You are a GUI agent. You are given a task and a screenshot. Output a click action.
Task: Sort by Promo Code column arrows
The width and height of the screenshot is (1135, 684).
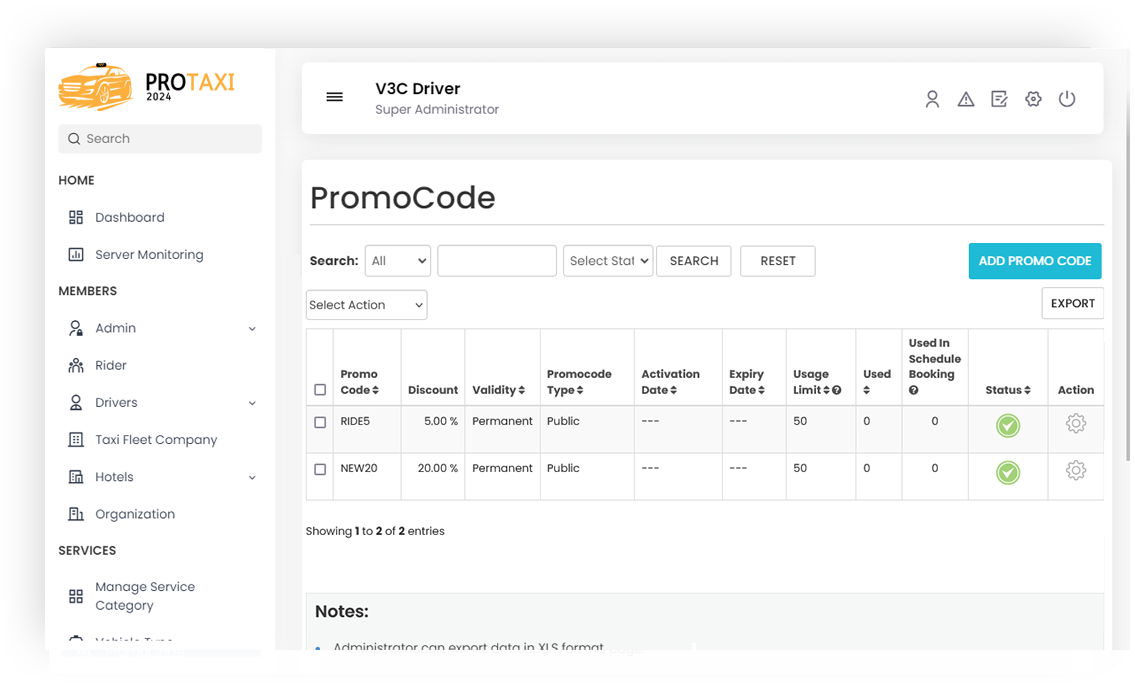pos(376,390)
